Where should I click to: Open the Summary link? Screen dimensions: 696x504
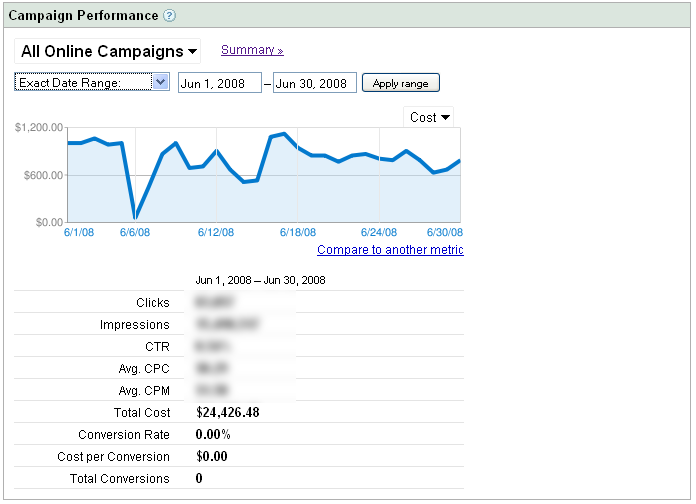[x=252, y=50]
